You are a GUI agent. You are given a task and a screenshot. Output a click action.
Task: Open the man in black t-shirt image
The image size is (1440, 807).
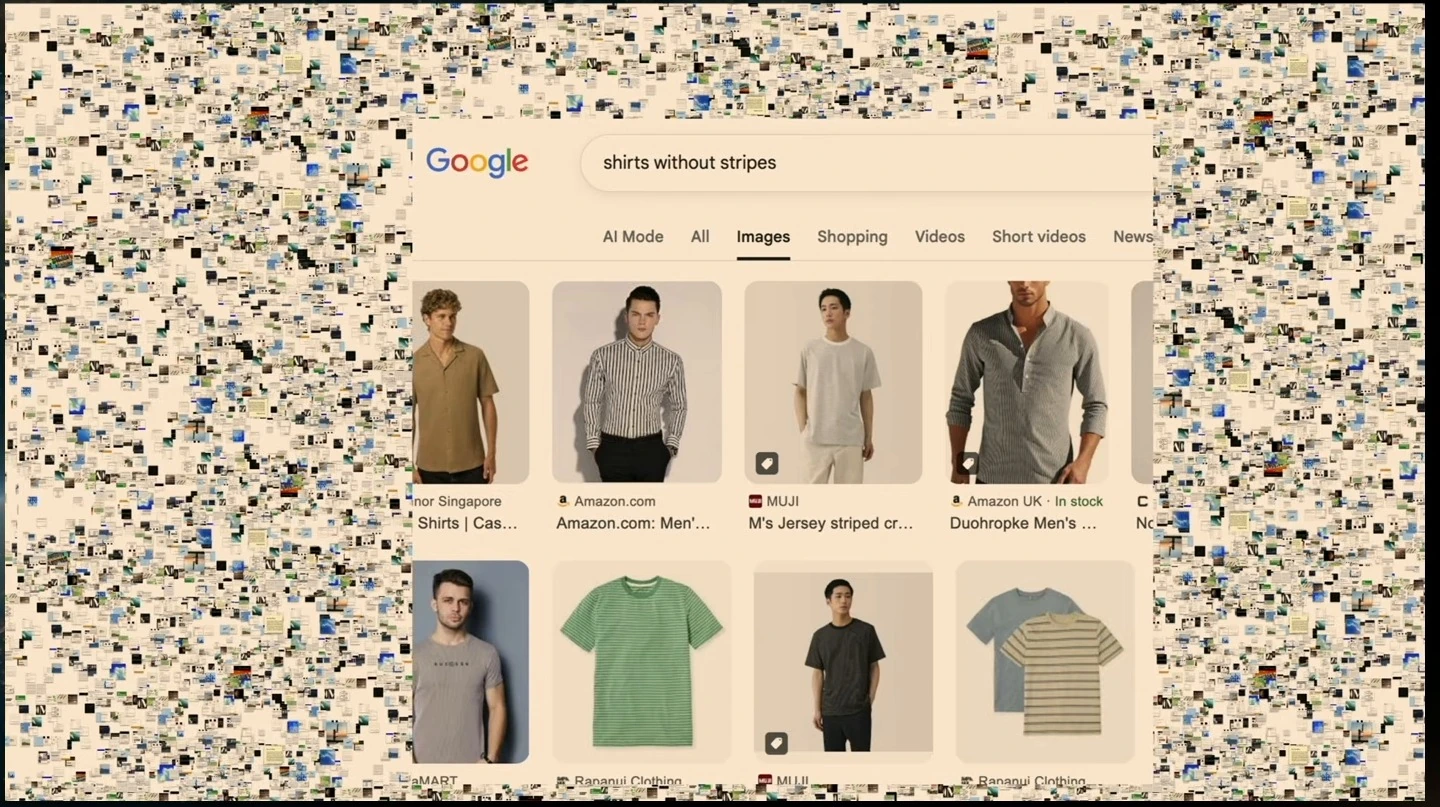click(x=843, y=662)
